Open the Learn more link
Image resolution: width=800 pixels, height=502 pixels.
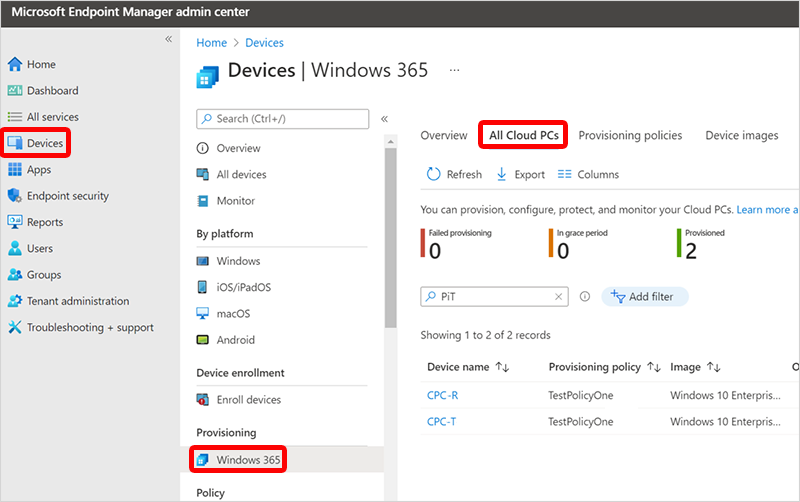coord(767,210)
